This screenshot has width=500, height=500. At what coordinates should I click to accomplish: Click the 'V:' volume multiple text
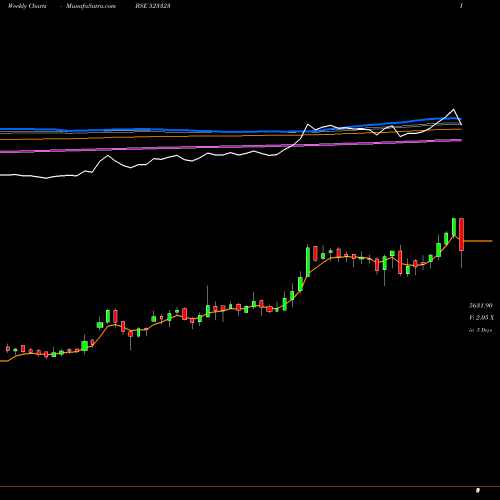tap(481, 318)
